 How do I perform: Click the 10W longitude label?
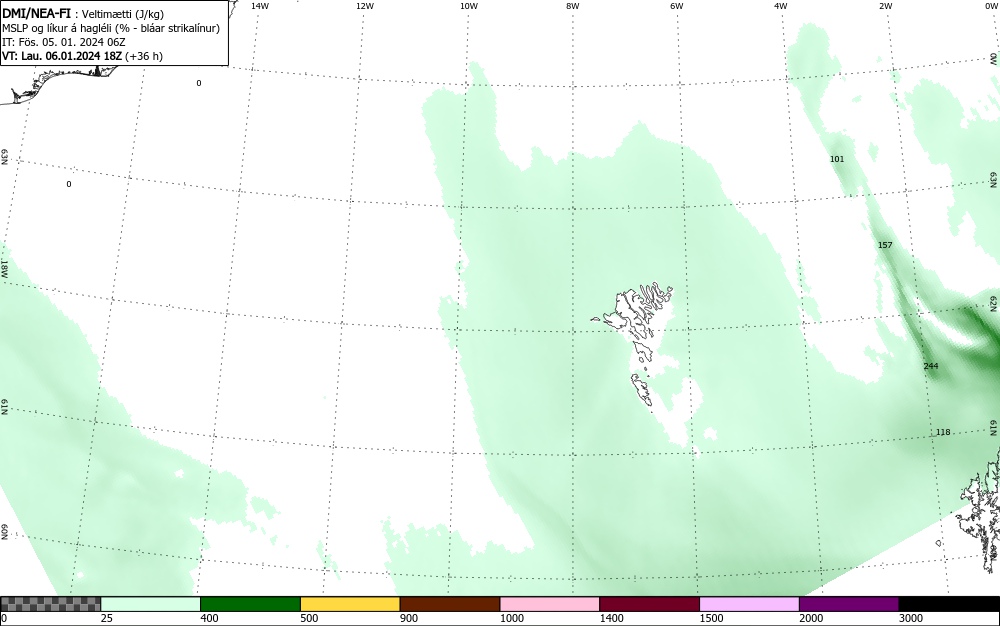click(x=469, y=6)
